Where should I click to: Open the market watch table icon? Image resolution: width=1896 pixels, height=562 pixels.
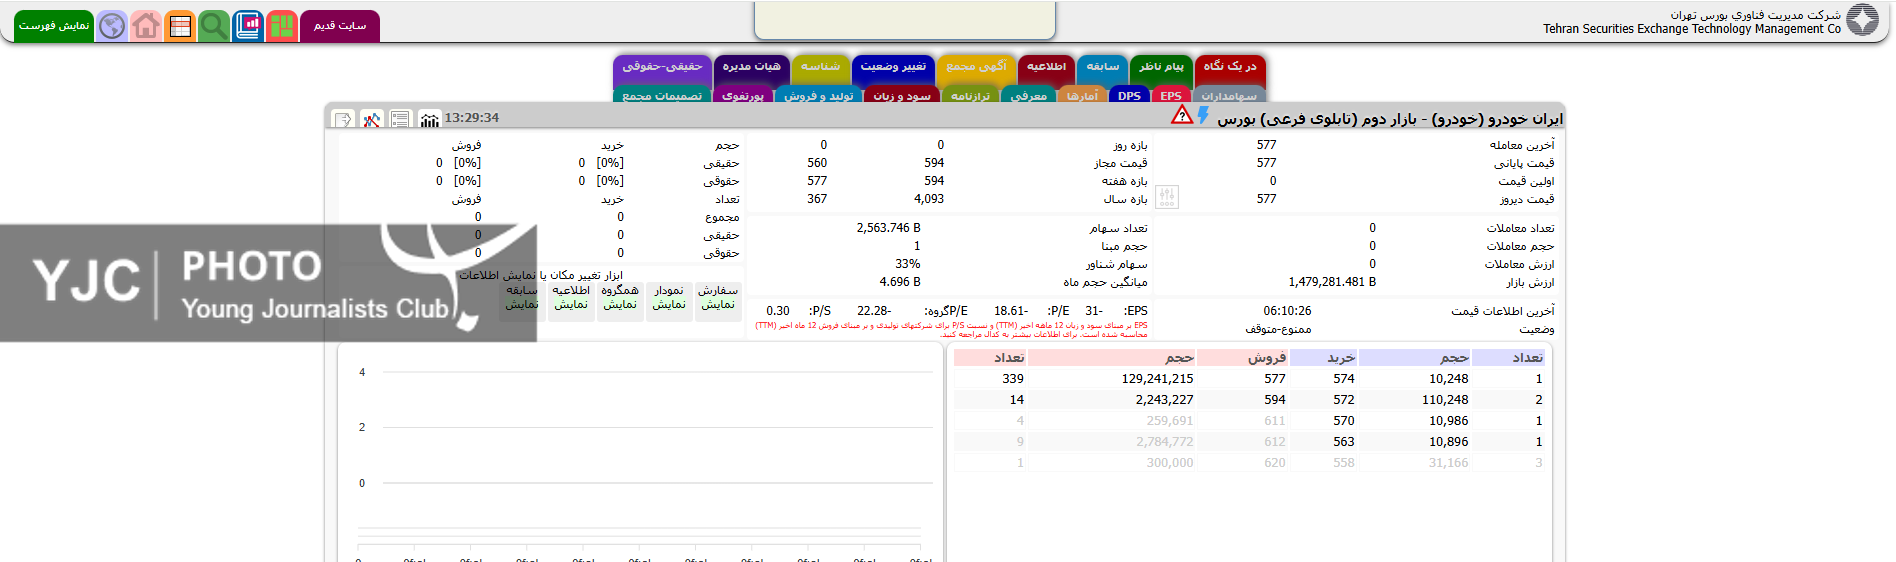click(180, 25)
